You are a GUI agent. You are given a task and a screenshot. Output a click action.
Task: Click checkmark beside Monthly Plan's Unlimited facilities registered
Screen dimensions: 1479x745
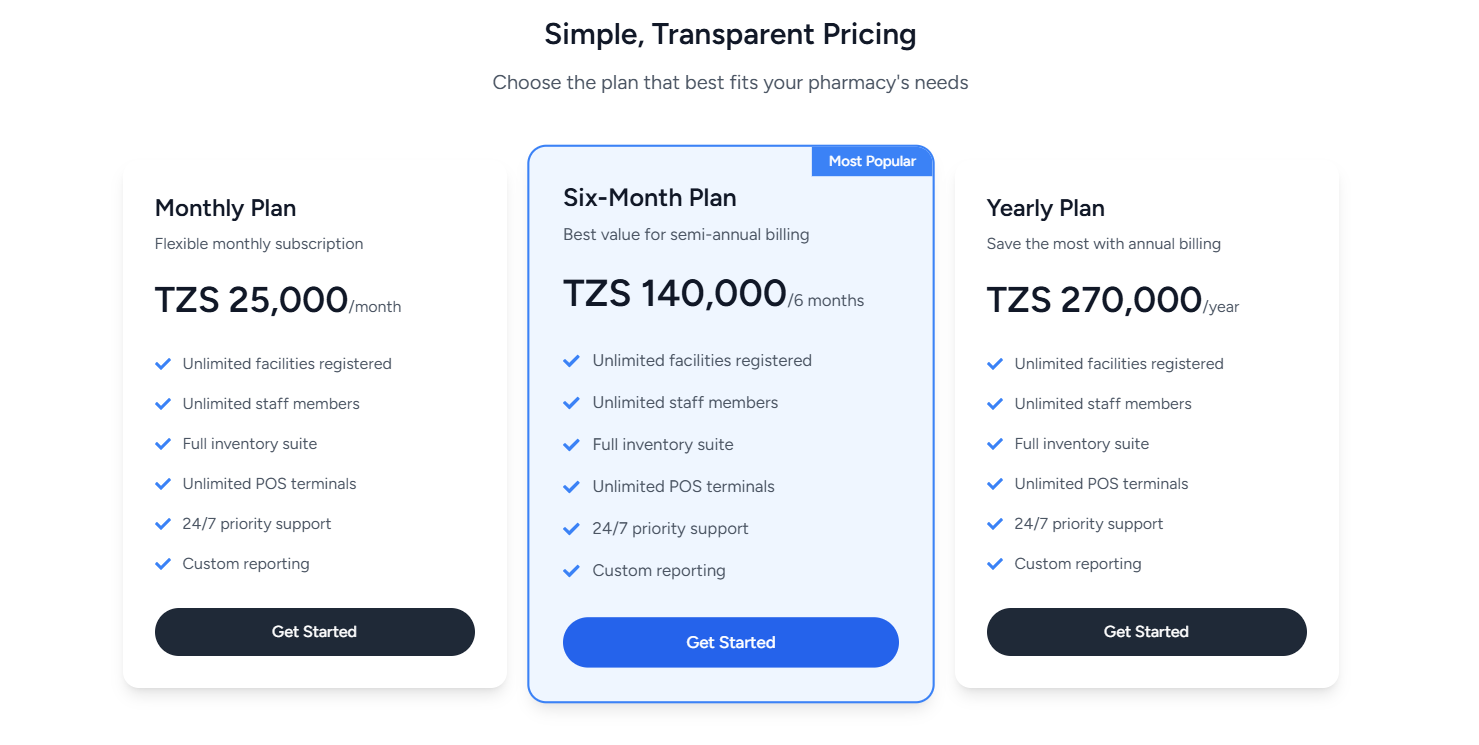pos(163,364)
